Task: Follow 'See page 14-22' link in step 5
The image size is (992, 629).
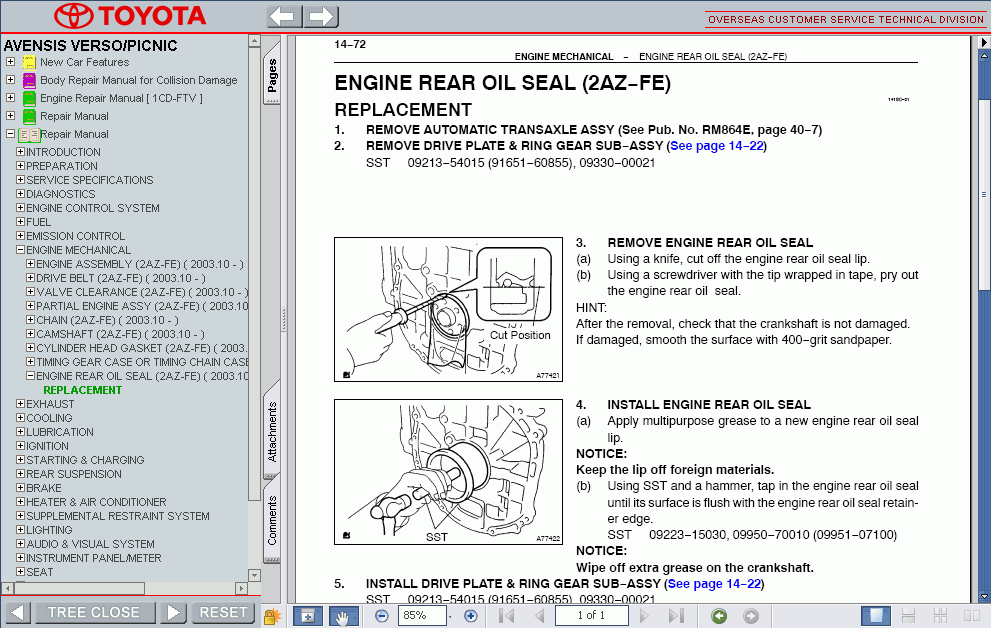Action: (x=714, y=584)
